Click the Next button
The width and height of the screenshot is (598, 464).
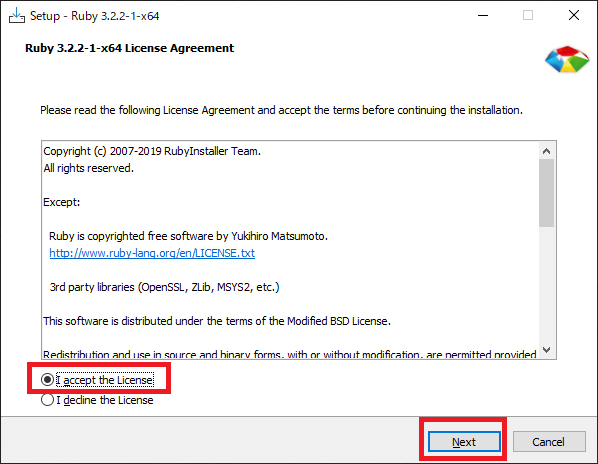pos(464,442)
